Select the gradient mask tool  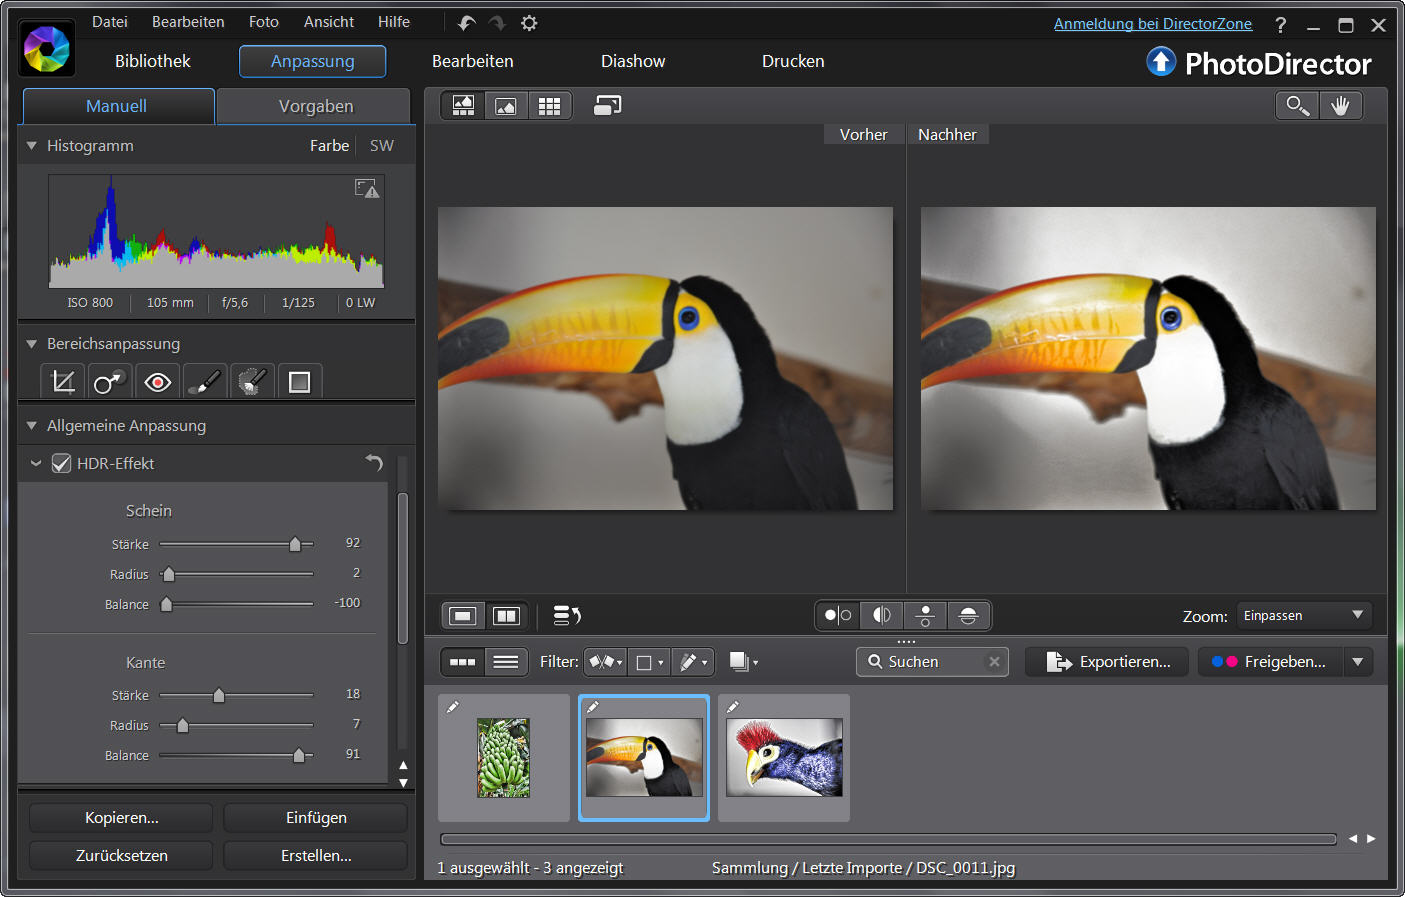click(x=299, y=382)
